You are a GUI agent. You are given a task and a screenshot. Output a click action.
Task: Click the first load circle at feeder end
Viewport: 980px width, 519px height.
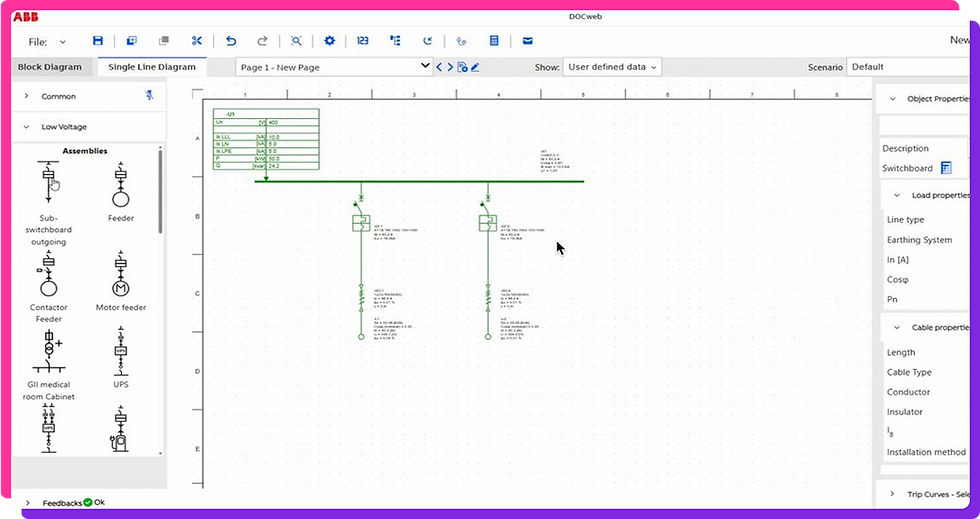point(361,337)
